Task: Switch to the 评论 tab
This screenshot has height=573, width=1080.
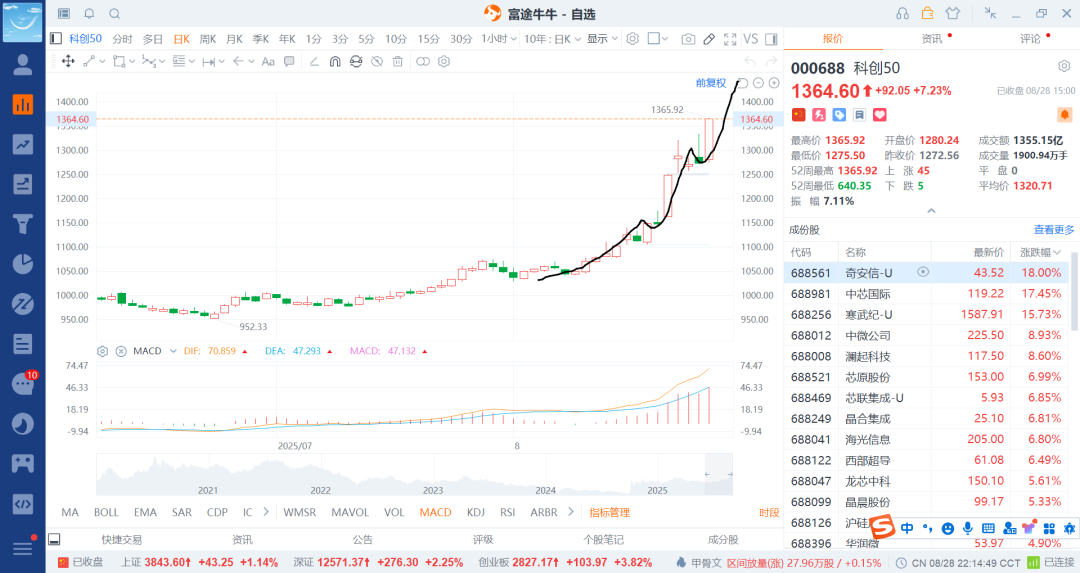Action: point(1030,39)
